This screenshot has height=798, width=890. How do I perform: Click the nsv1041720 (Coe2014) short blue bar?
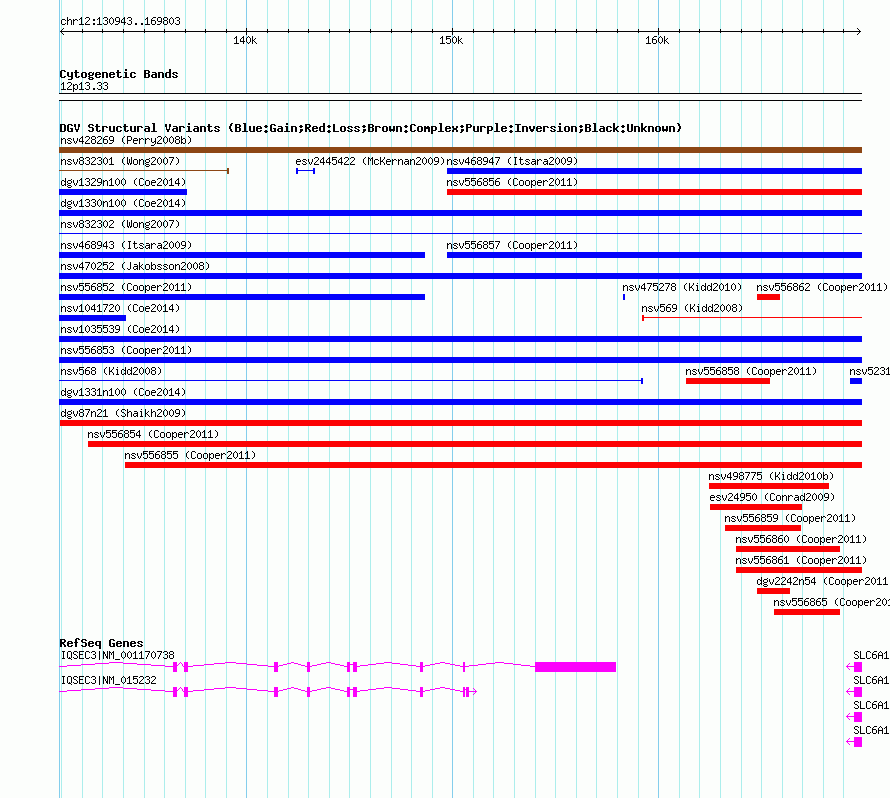tap(93, 318)
